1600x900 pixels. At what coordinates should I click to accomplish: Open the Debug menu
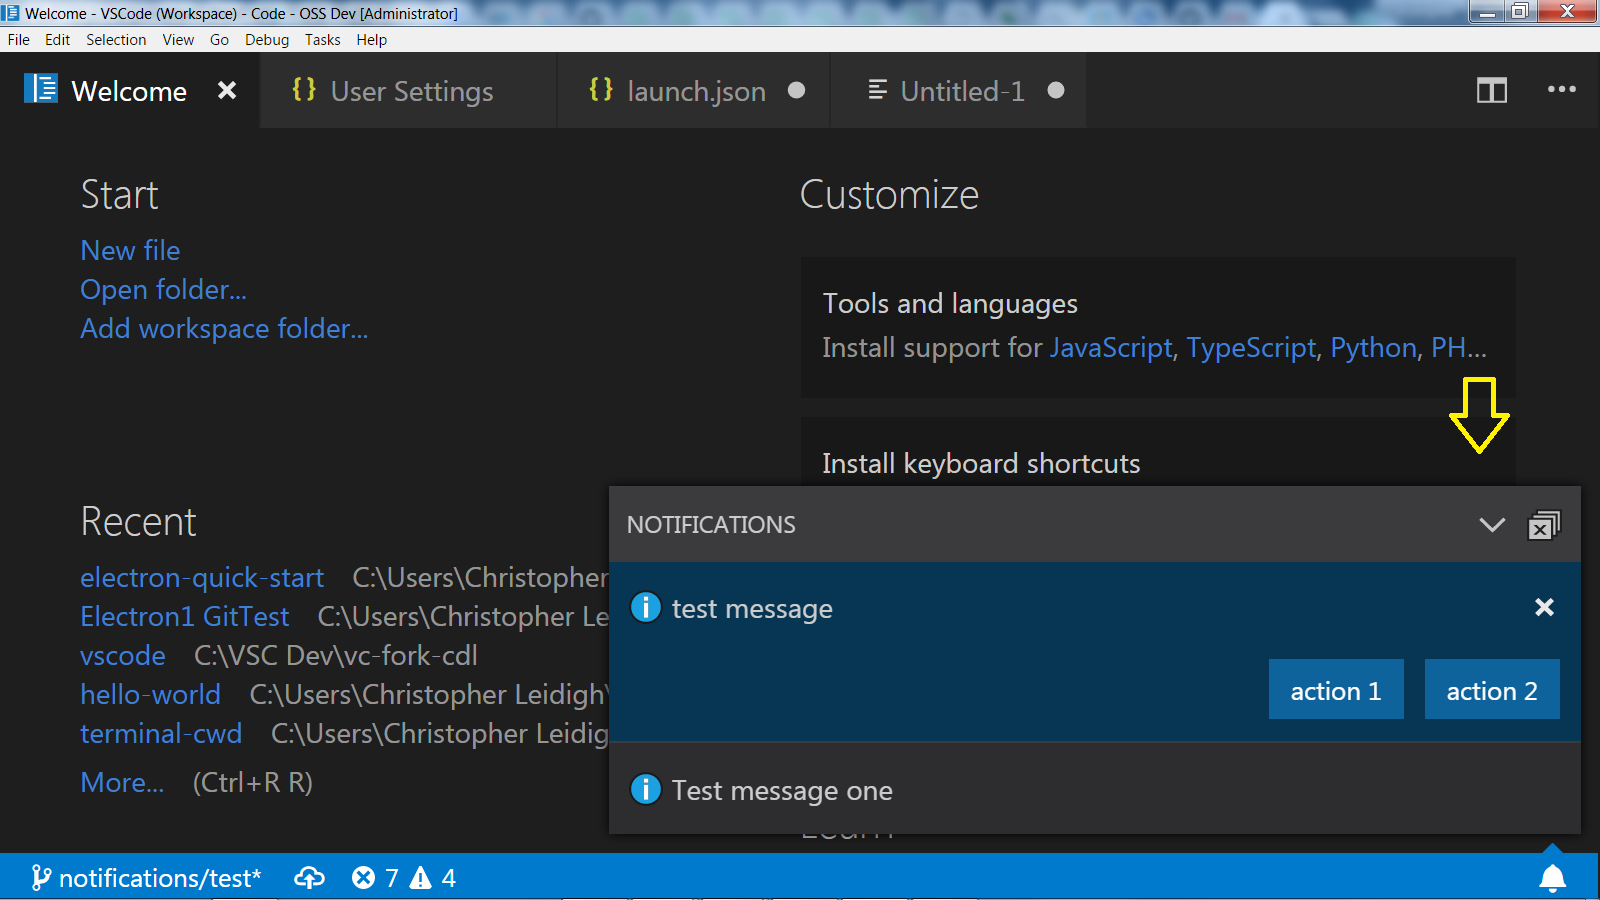pos(266,40)
